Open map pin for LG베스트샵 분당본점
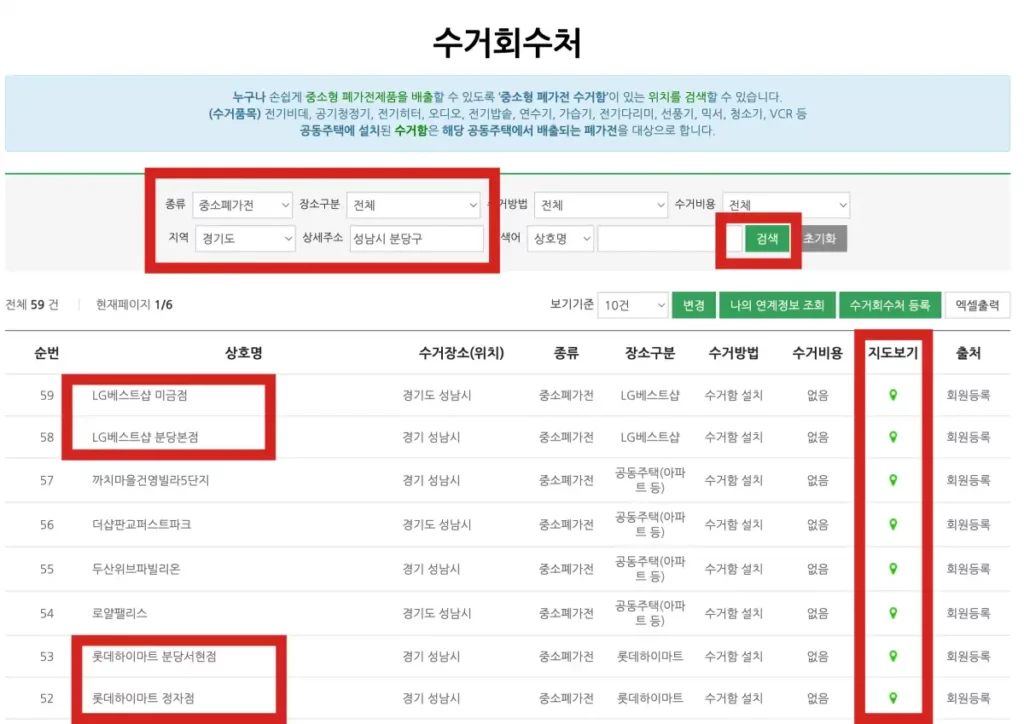 [893, 437]
